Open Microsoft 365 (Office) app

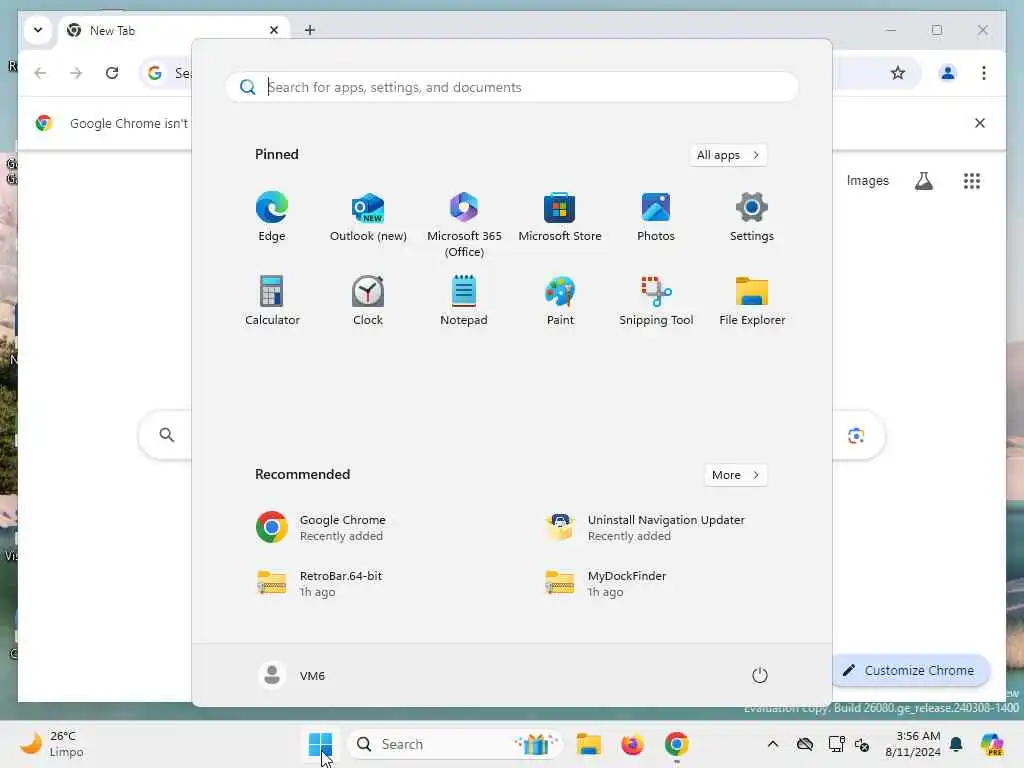464,225
